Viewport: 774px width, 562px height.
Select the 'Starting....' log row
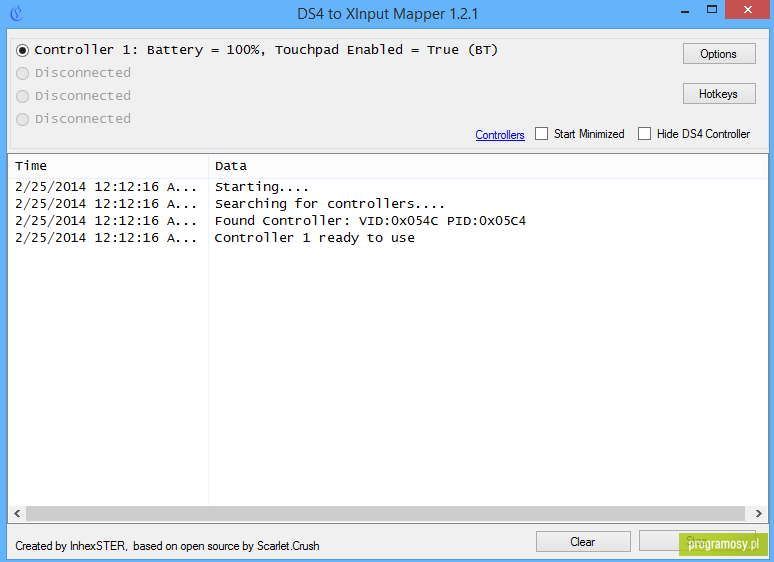(x=387, y=187)
